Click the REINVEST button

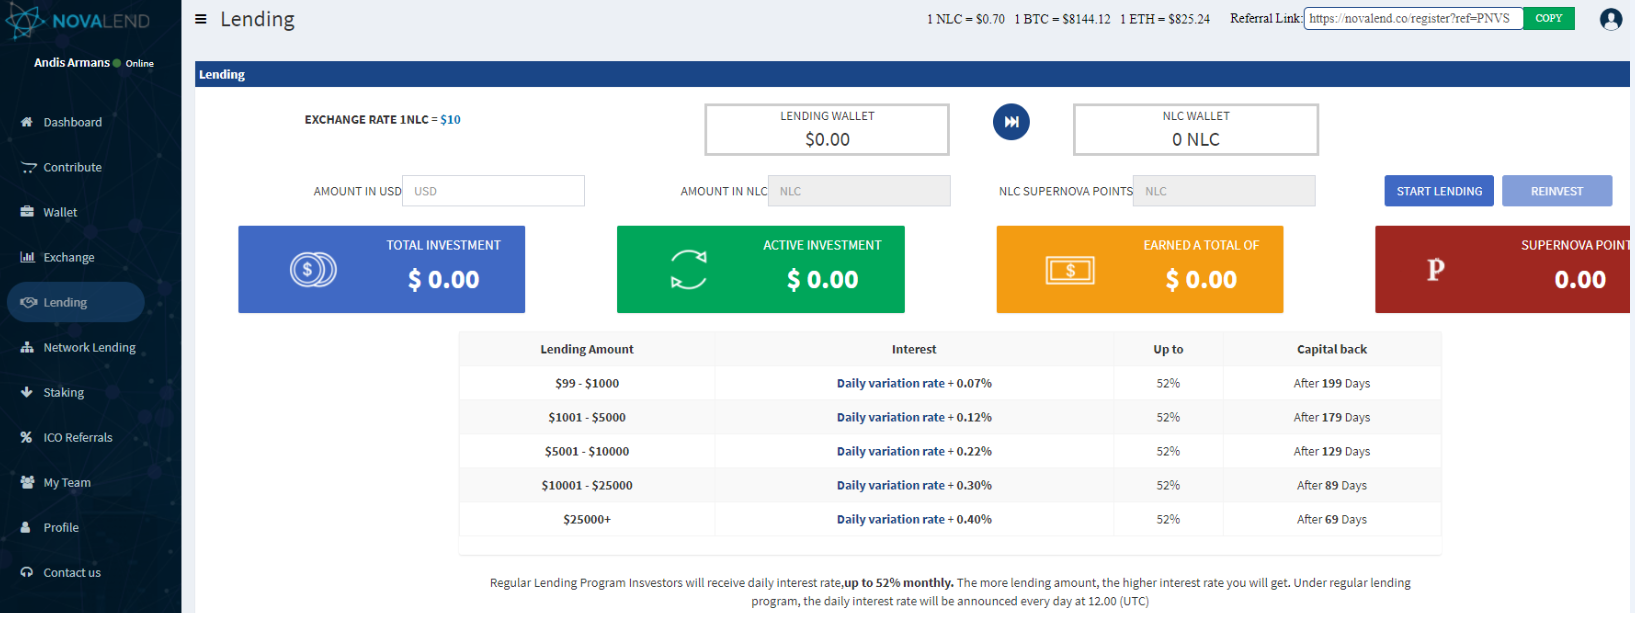click(x=1557, y=191)
